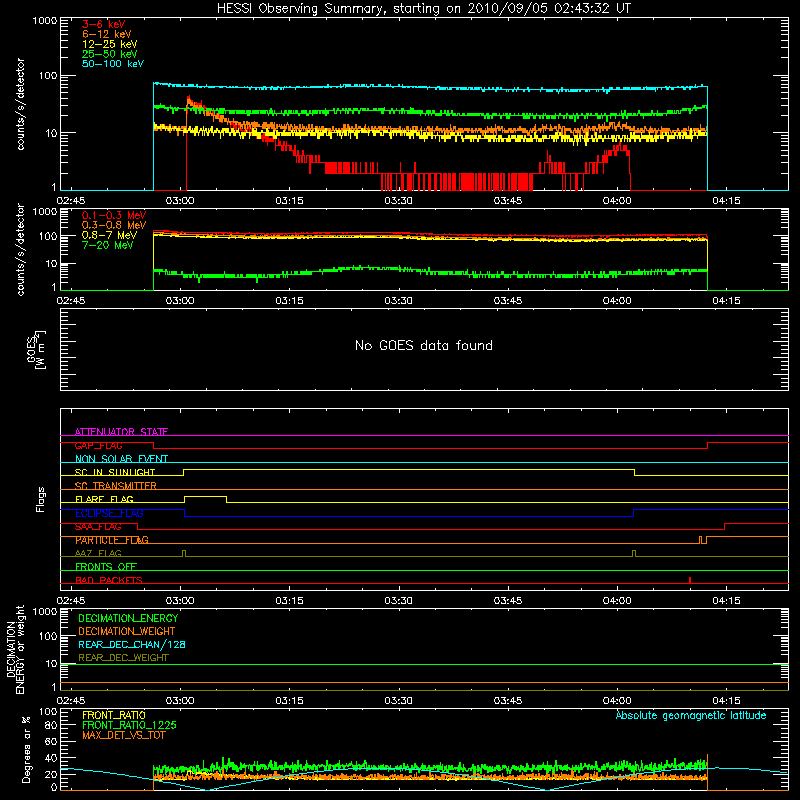Click the "04:00" tick under the Flags panel
The height and width of the screenshot is (800, 800).
[x=617, y=601]
